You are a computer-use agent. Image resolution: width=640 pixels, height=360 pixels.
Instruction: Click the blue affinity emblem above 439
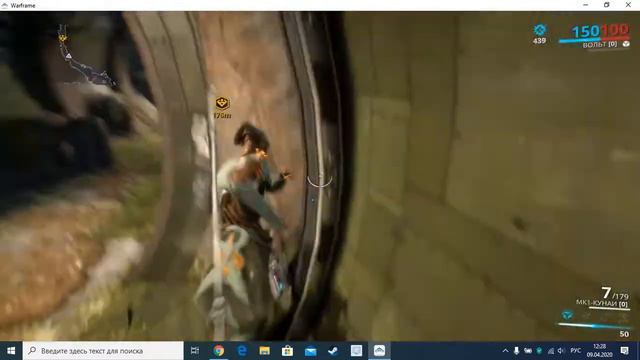point(540,30)
